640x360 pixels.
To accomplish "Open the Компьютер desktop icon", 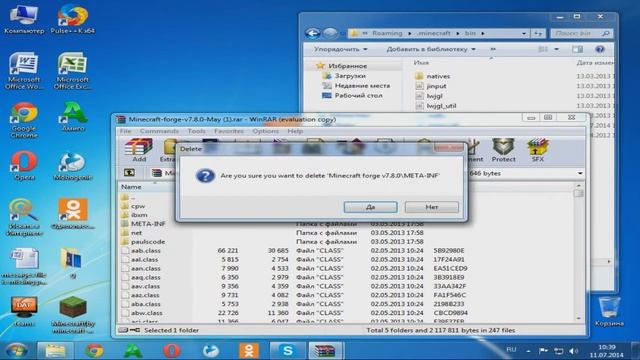I will [x=24, y=18].
